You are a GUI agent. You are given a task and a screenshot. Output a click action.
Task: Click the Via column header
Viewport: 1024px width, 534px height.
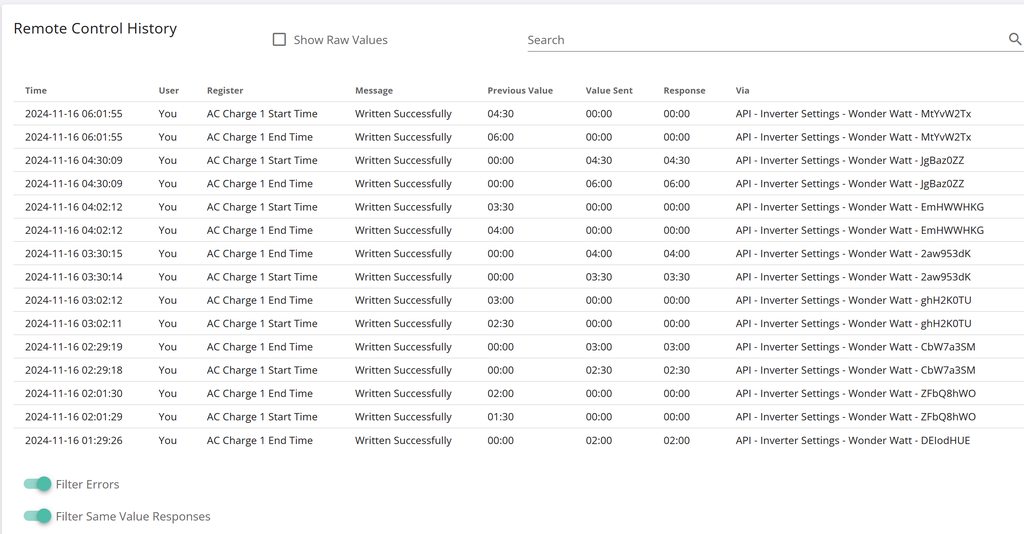pyautogui.click(x=742, y=91)
